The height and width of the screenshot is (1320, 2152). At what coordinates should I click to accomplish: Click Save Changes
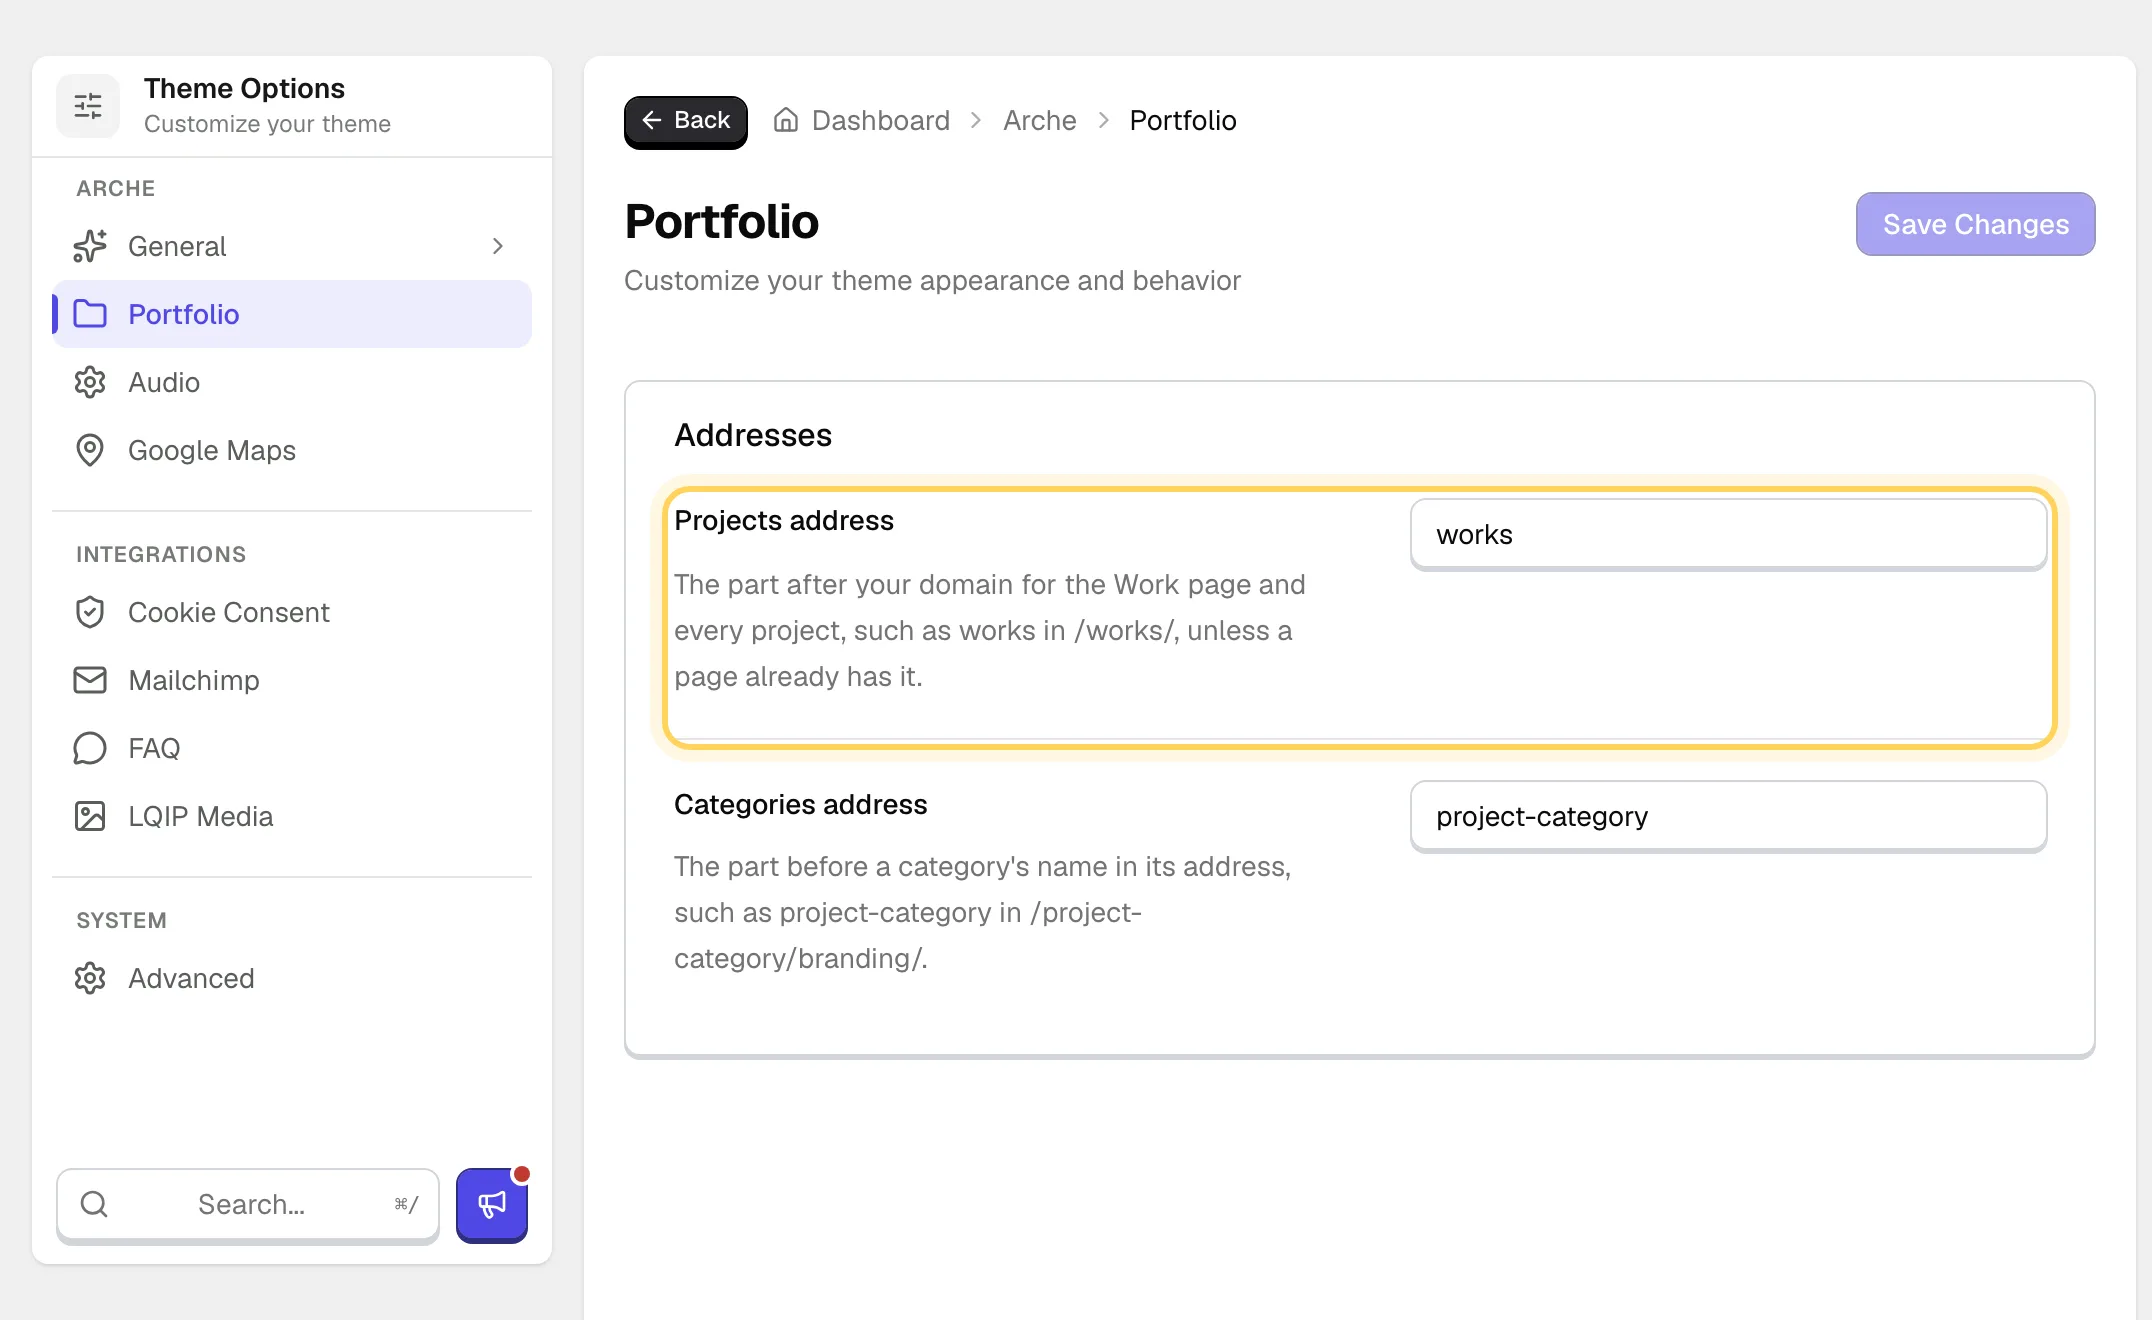(x=1976, y=224)
